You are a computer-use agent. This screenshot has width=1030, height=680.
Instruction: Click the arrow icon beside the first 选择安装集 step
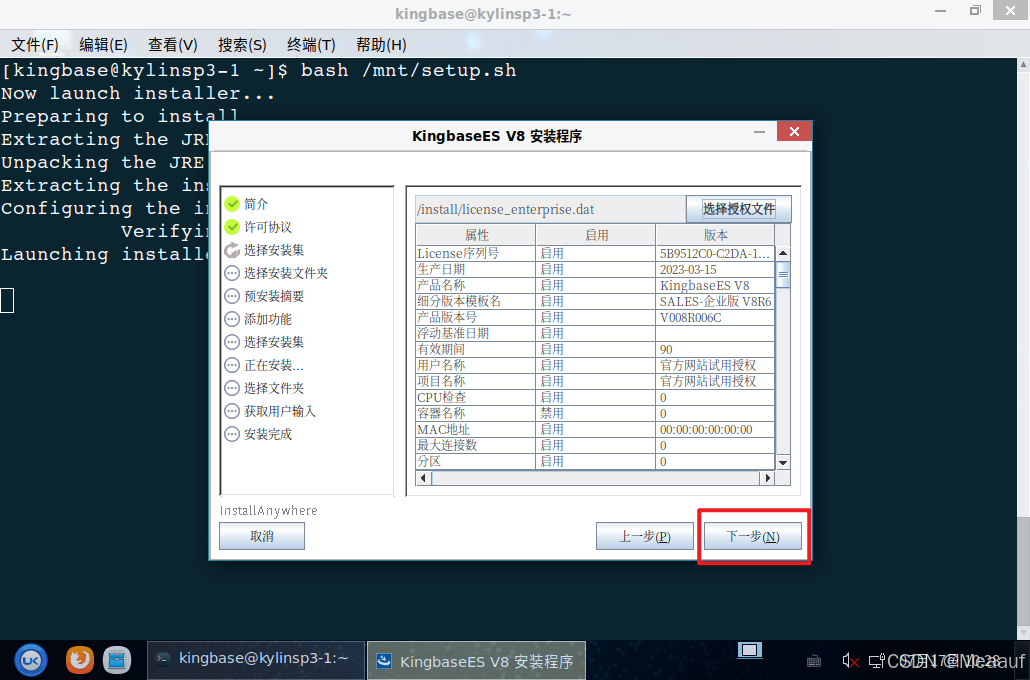point(232,250)
